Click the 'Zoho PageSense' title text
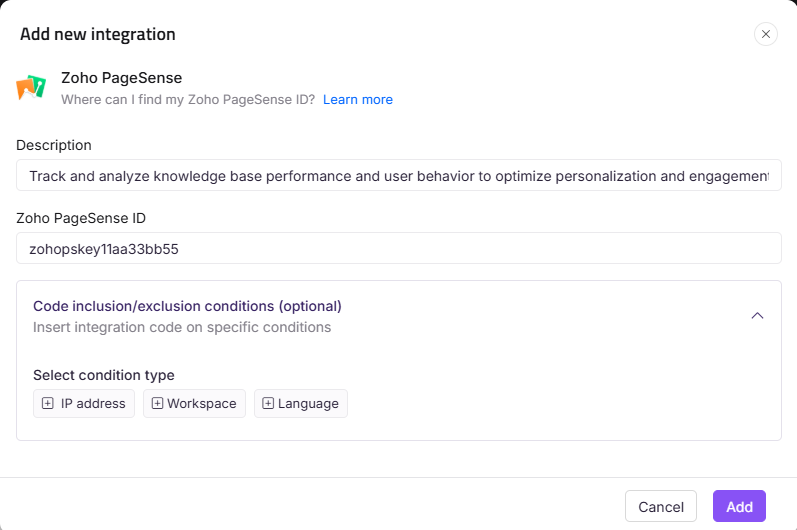Screen dimensions: 797x530 [x=121, y=78]
